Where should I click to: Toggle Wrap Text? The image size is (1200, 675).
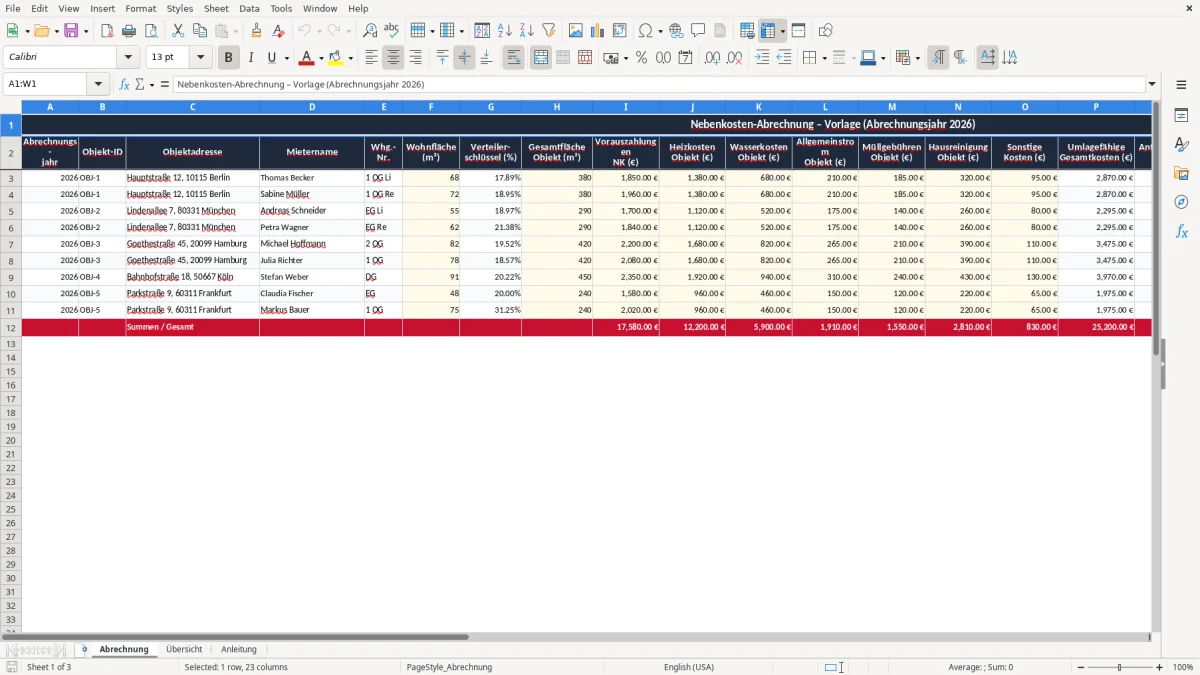click(514, 58)
